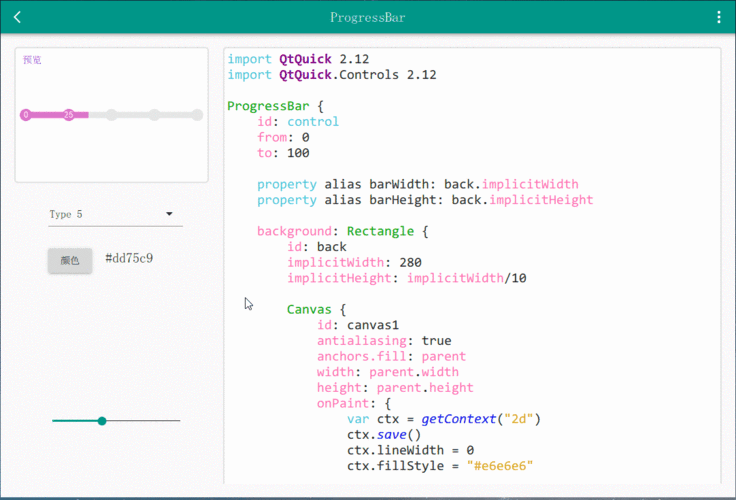Screen dimensions: 736x500
Task: Click the green slider handle
Action: 102,421
